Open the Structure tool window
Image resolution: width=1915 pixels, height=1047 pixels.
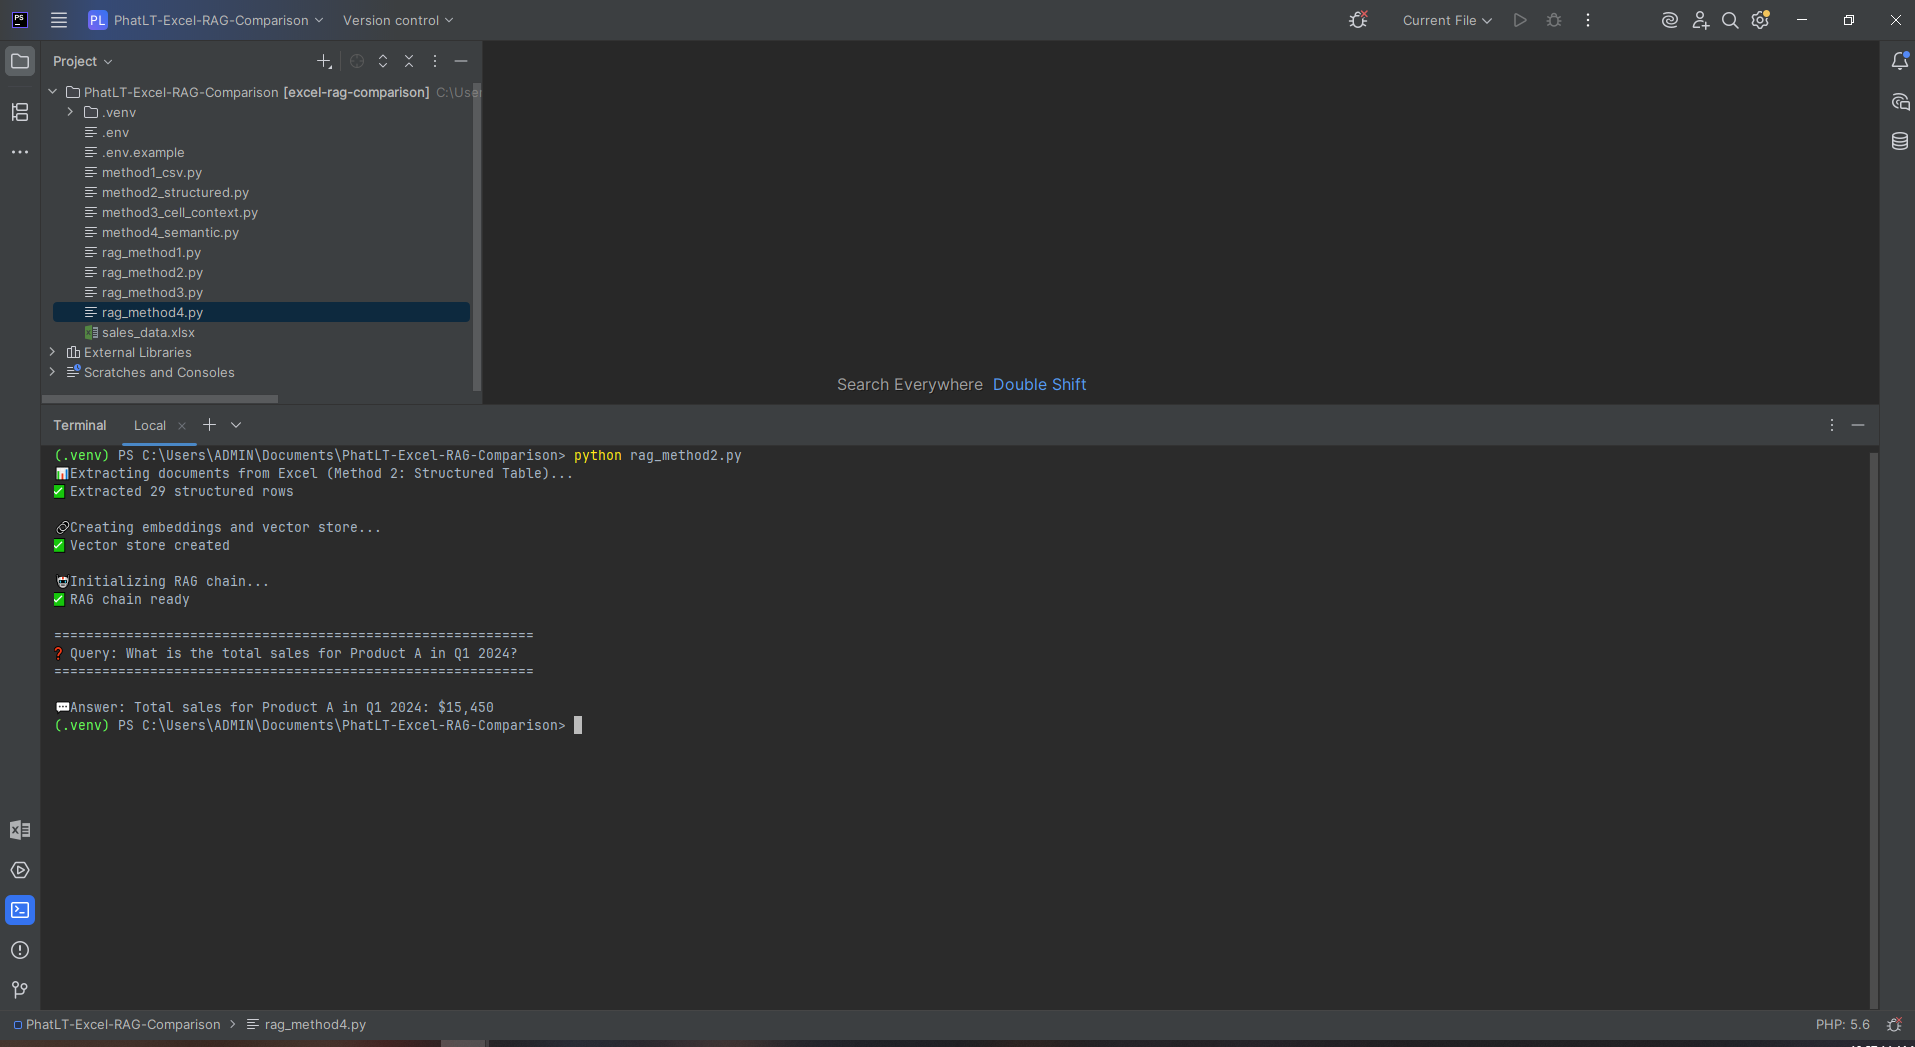20,112
